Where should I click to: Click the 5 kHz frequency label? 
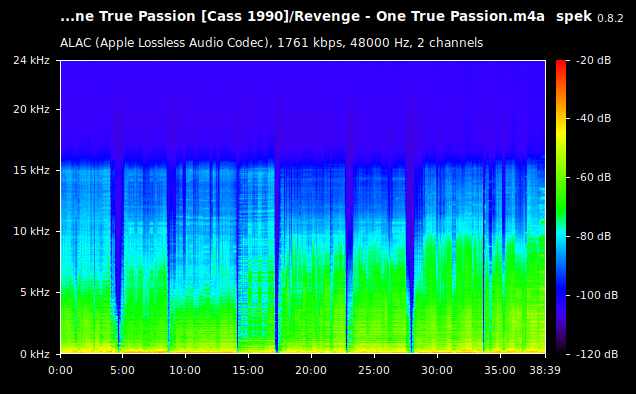click(x=35, y=292)
